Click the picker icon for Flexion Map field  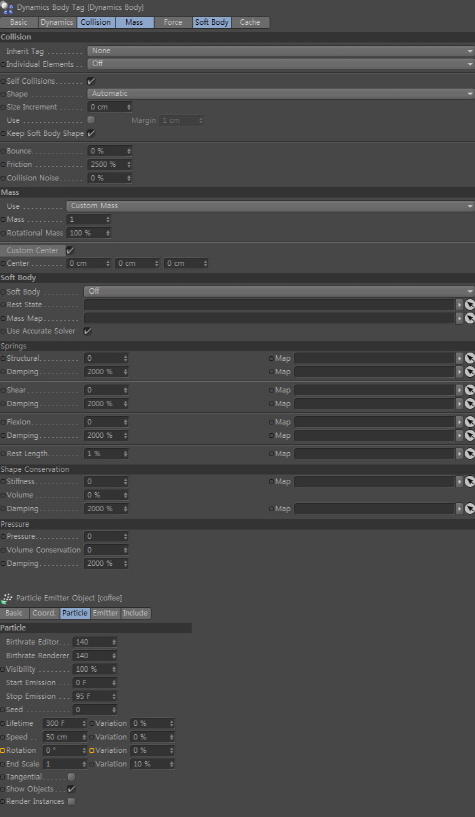pos(470,422)
